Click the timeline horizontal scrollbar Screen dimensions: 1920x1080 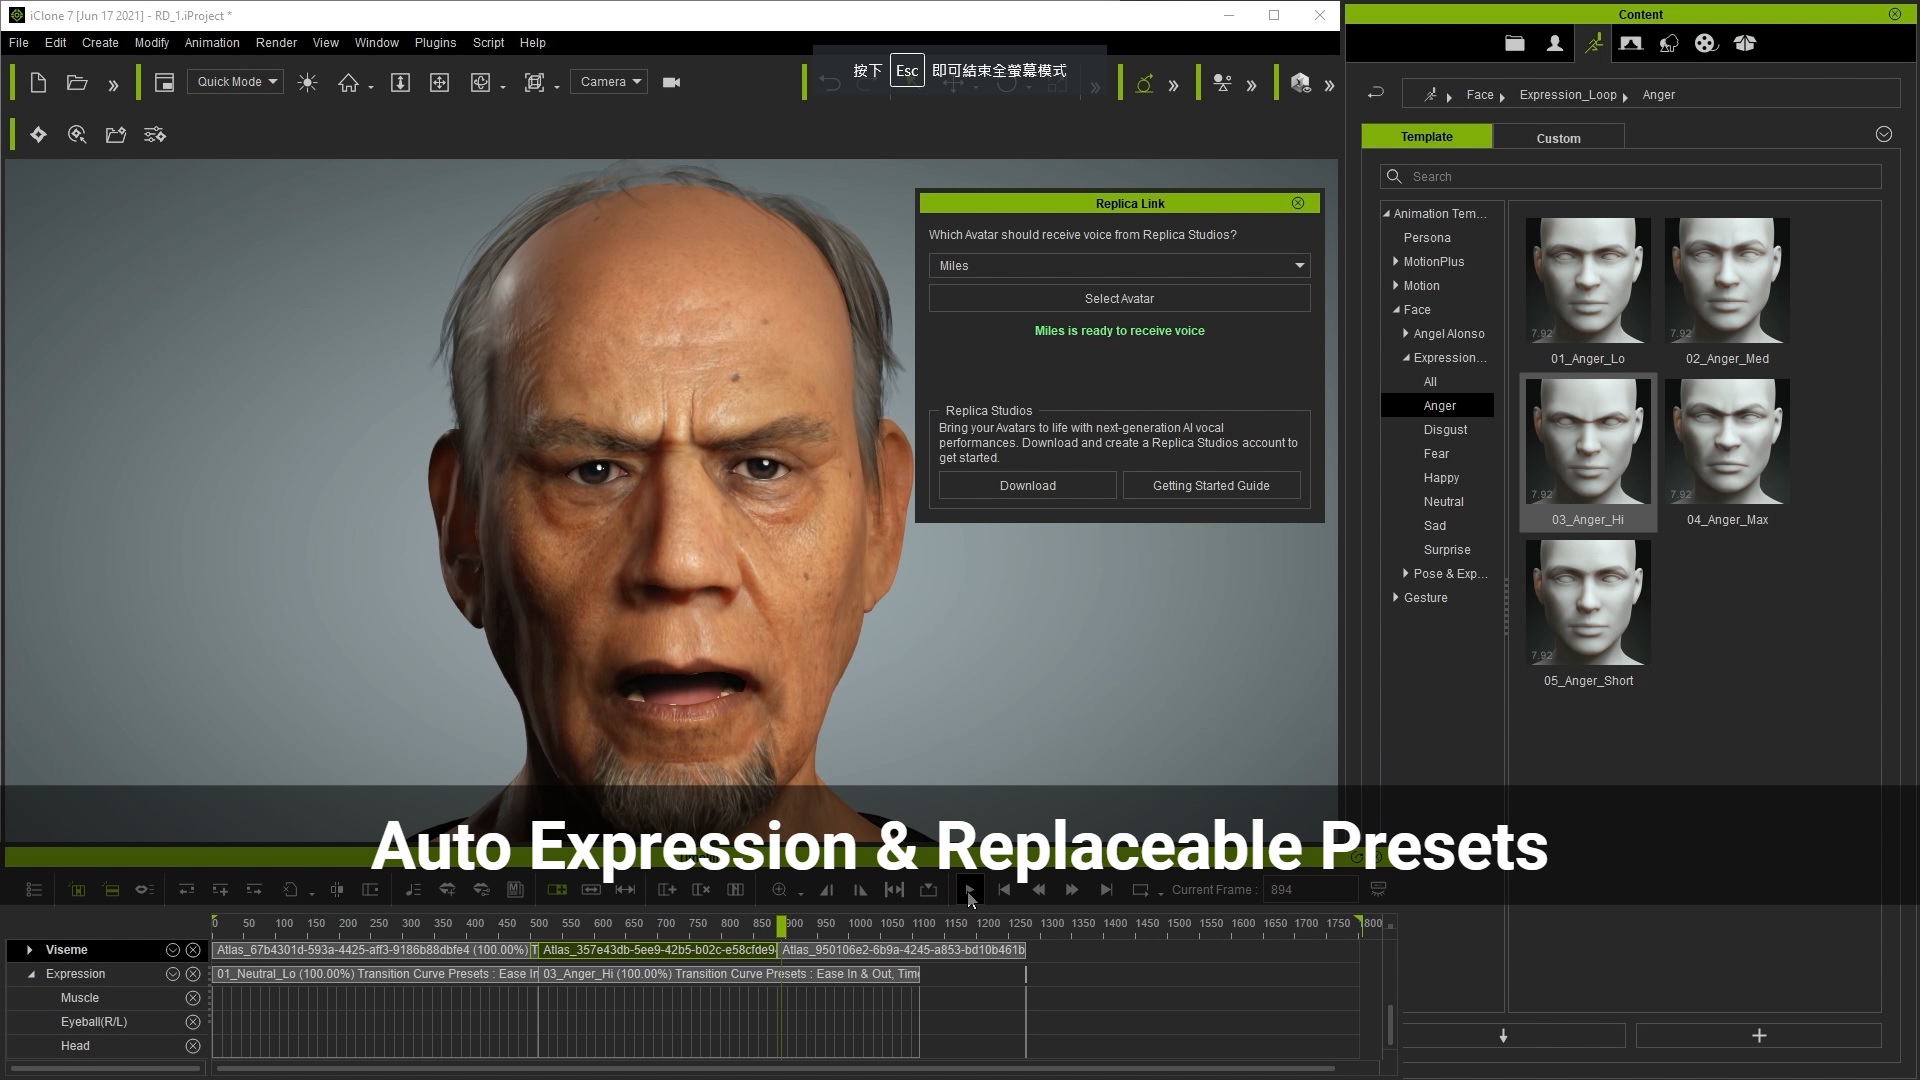tap(775, 1069)
